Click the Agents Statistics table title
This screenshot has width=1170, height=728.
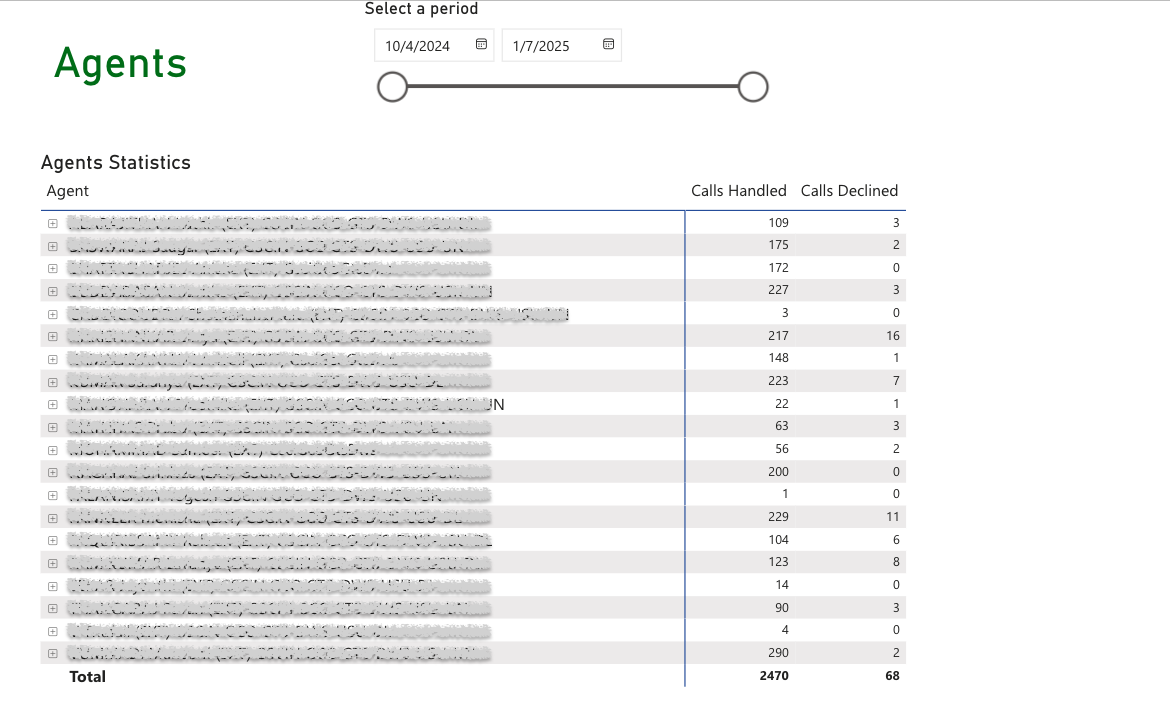[116, 162]
